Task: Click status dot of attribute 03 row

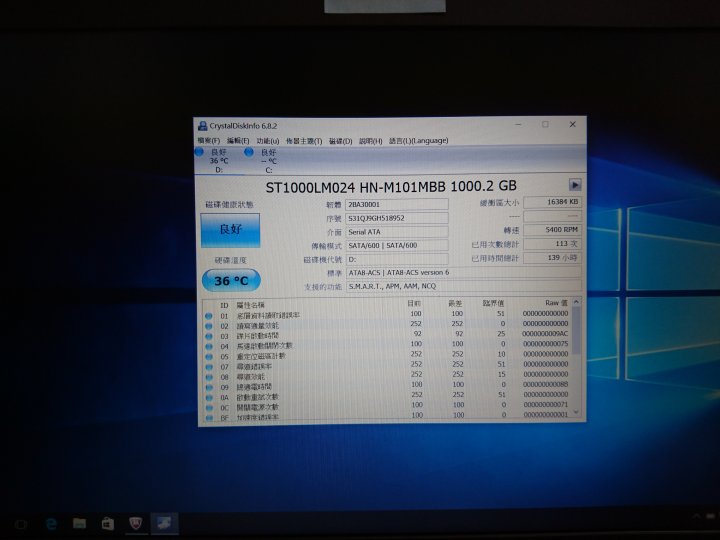Action: click(x=209, y=336)
